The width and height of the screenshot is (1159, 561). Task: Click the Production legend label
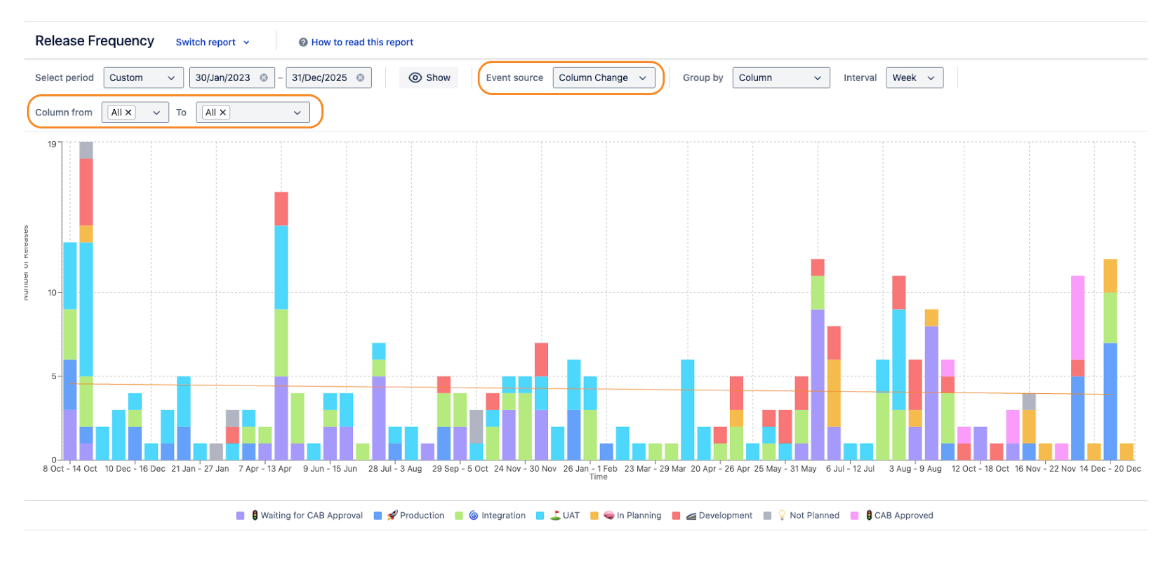422,515
